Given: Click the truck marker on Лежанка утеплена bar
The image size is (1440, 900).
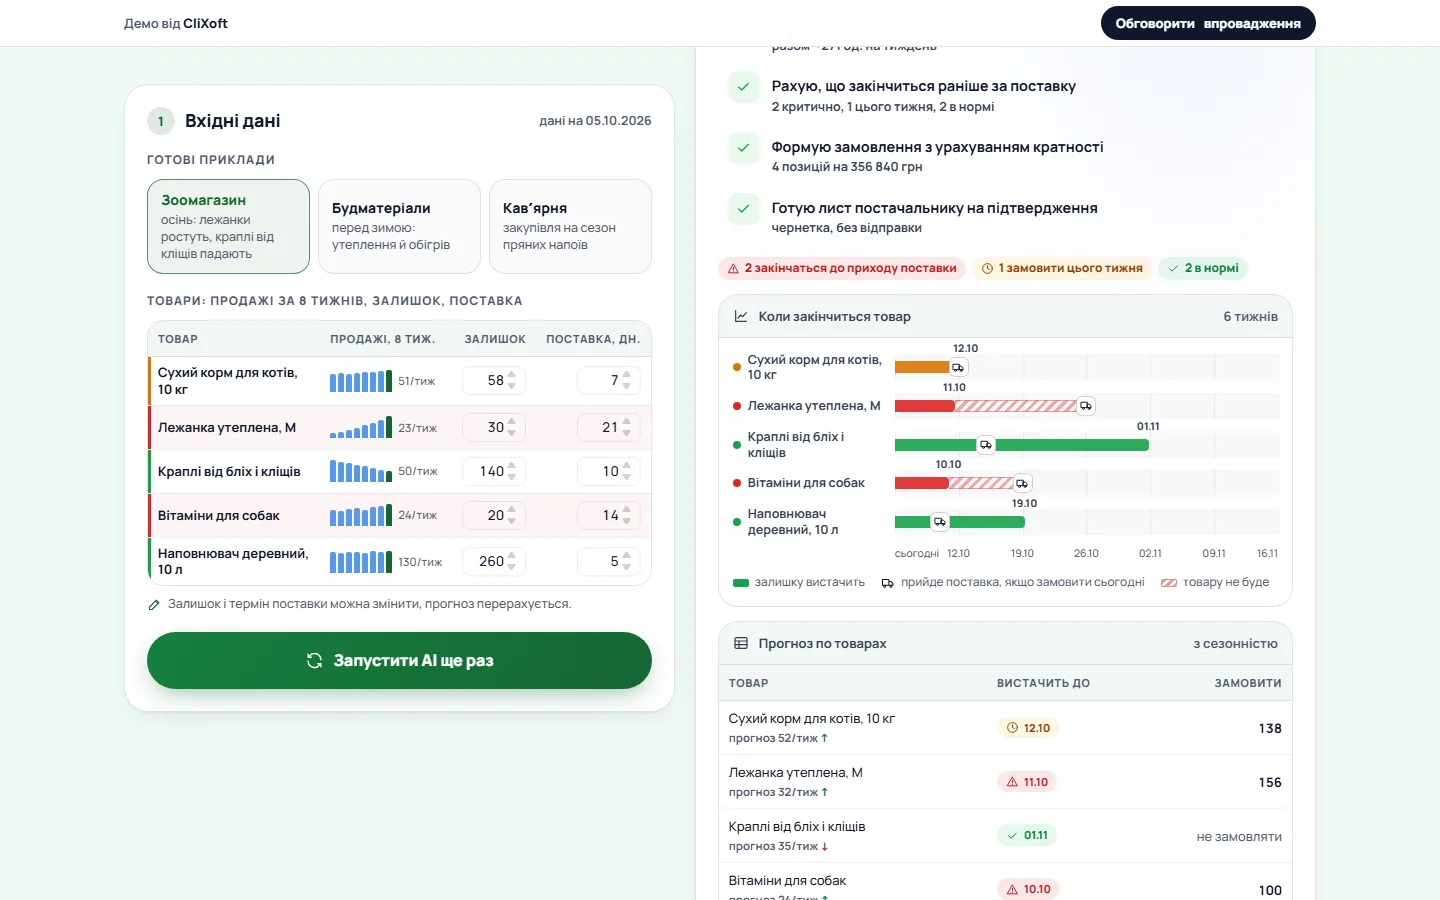Looking at the screenshot, I should click(1086, 406).
